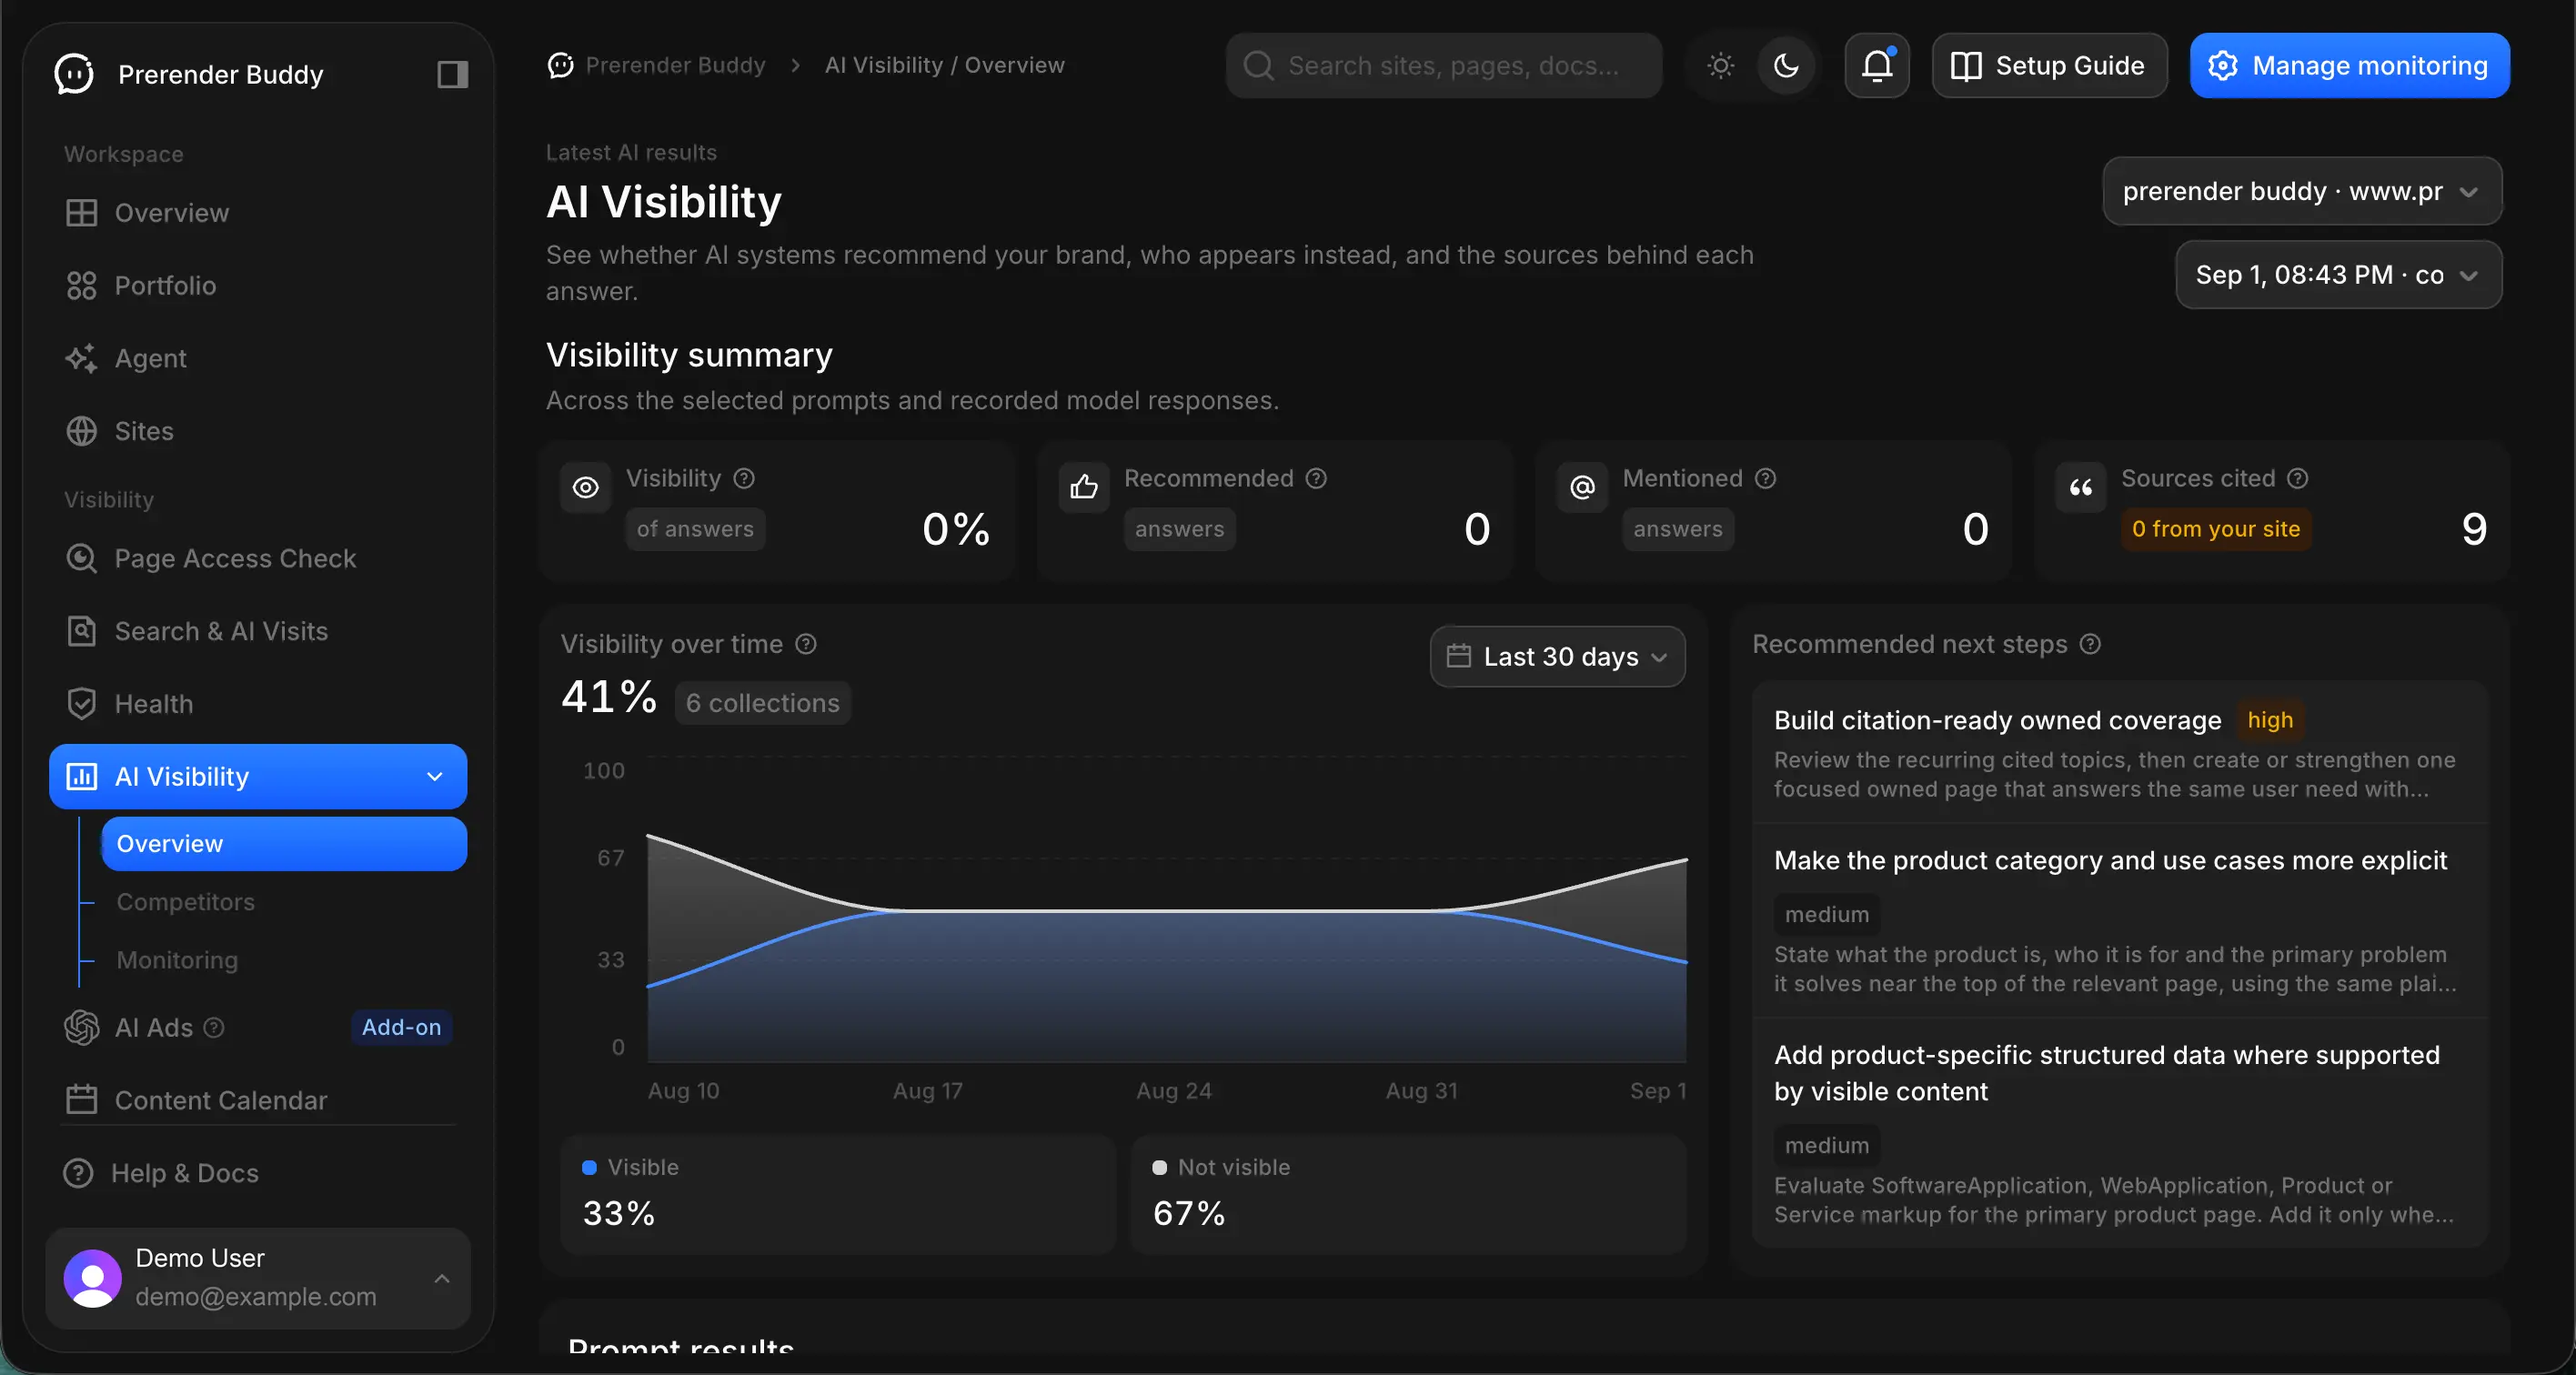This screenshot has height=1375, width=2576.
Task: Go to Page Access Check
Action: click(x=258, y=558)
